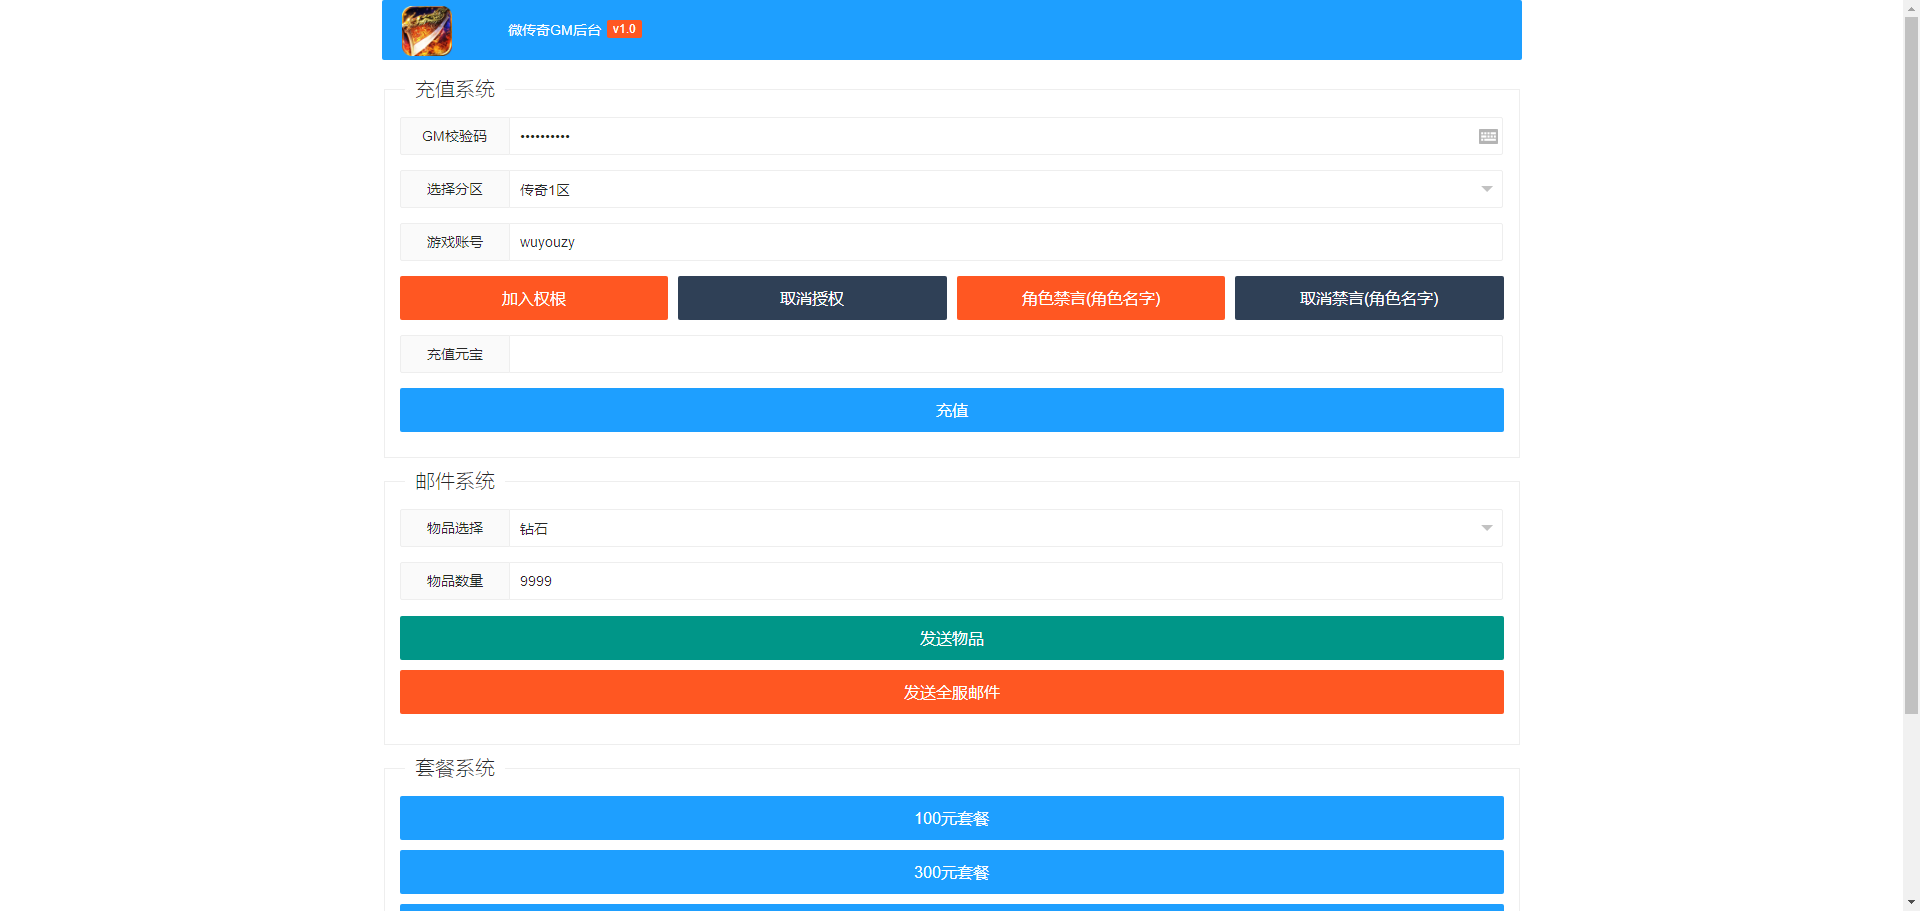Open the 选择分区 dropdown showing 传奇1区
Image resolution: width=1920 pixels, height=911 pixels.
(x=1006, y=189)
